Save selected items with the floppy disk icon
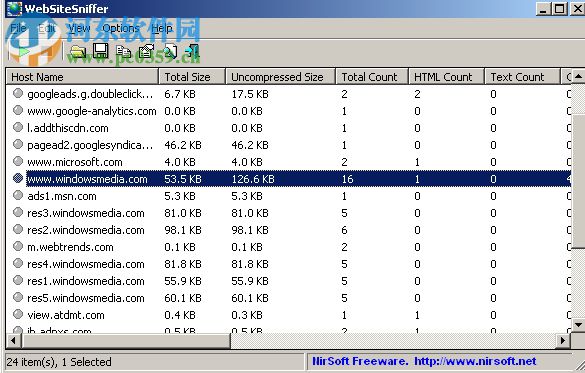Screen dimensions: 585x373 [x=100, y=51]
